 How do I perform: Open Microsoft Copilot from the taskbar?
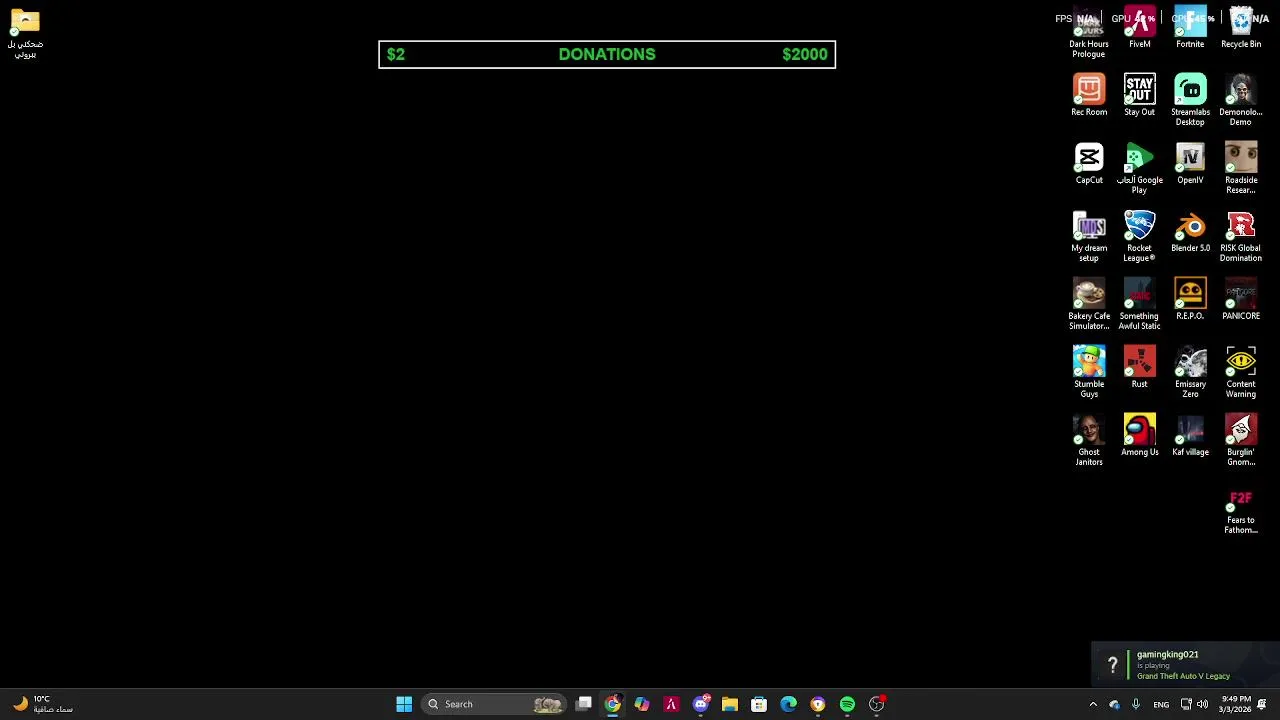click(642, 704)
